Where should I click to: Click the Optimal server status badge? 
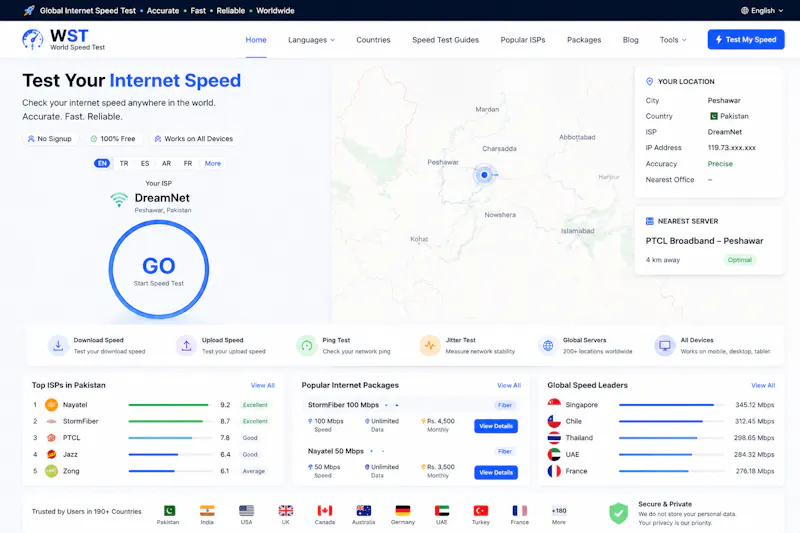739,260
